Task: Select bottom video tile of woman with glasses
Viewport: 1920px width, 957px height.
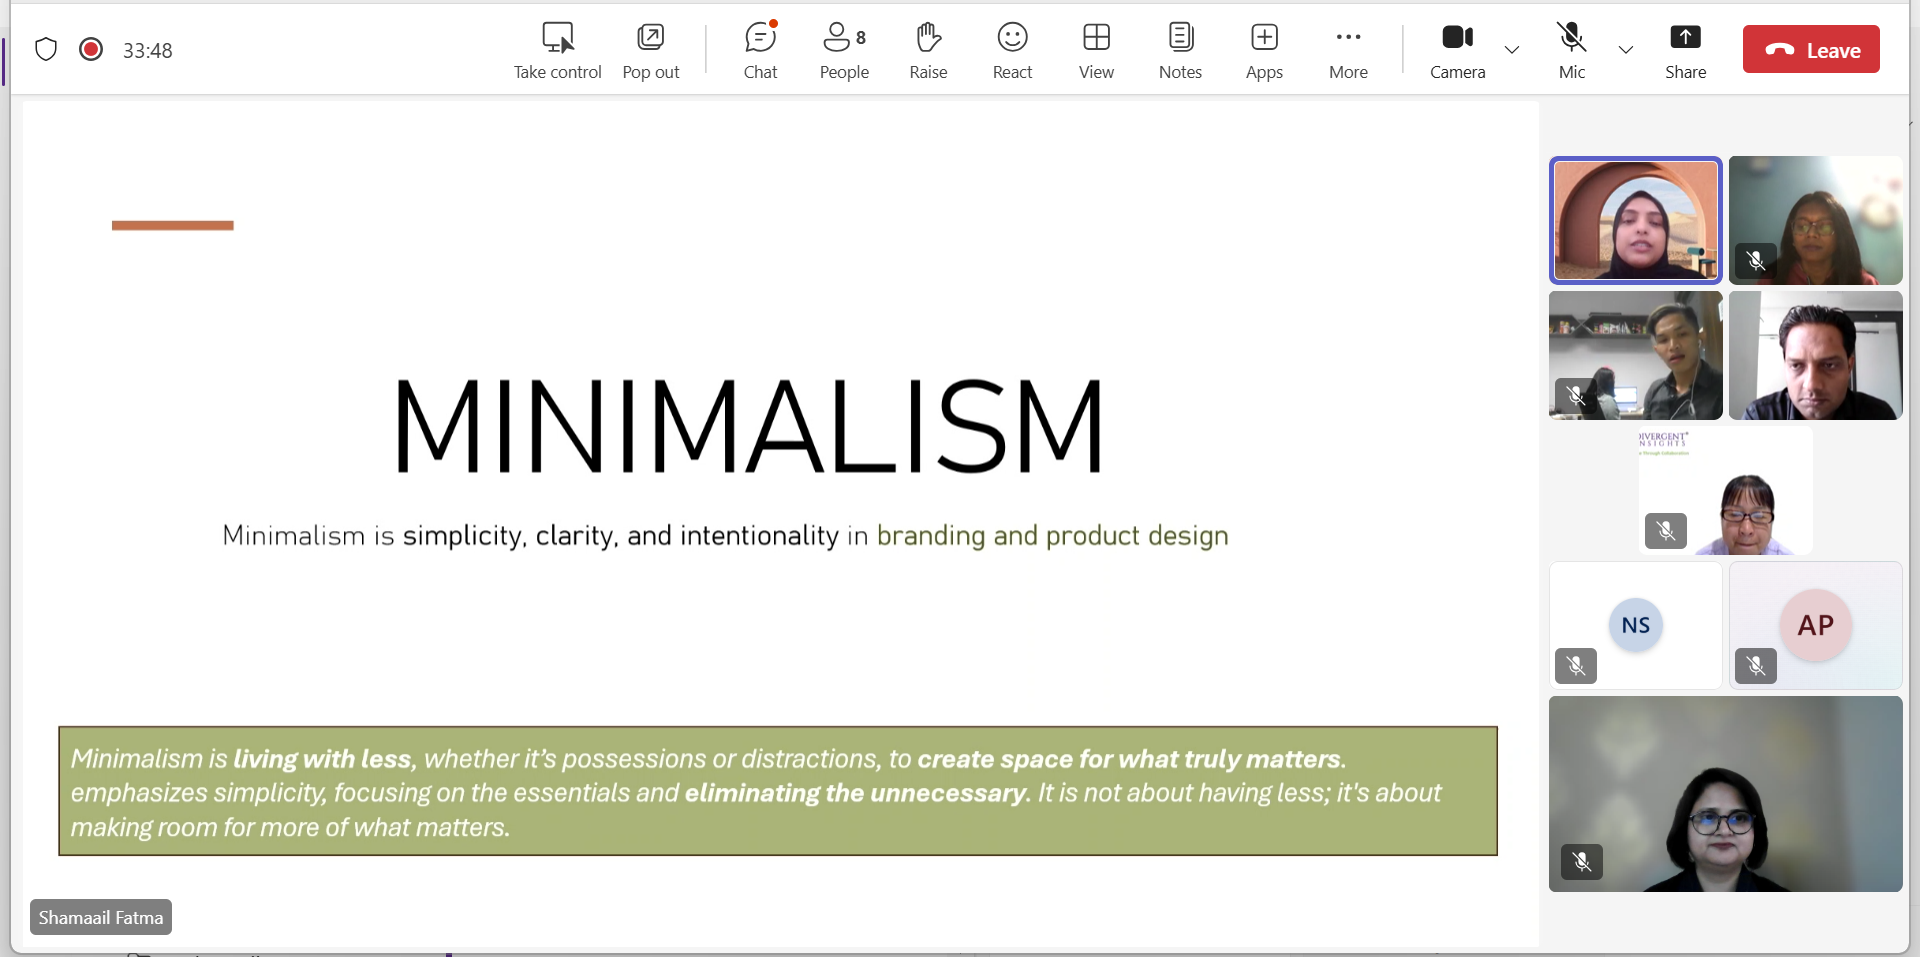Action: [1725, 794]
